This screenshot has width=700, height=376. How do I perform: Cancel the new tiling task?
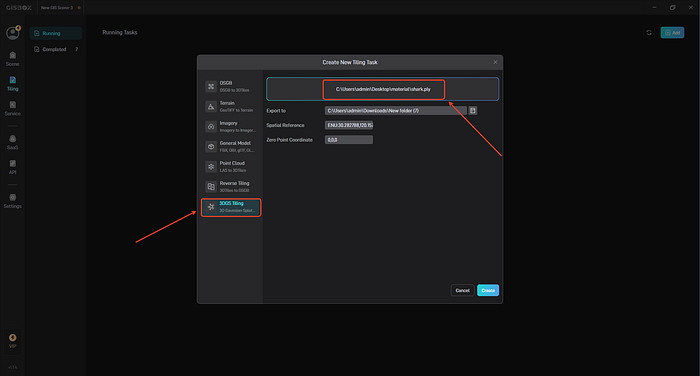point(462,290)
